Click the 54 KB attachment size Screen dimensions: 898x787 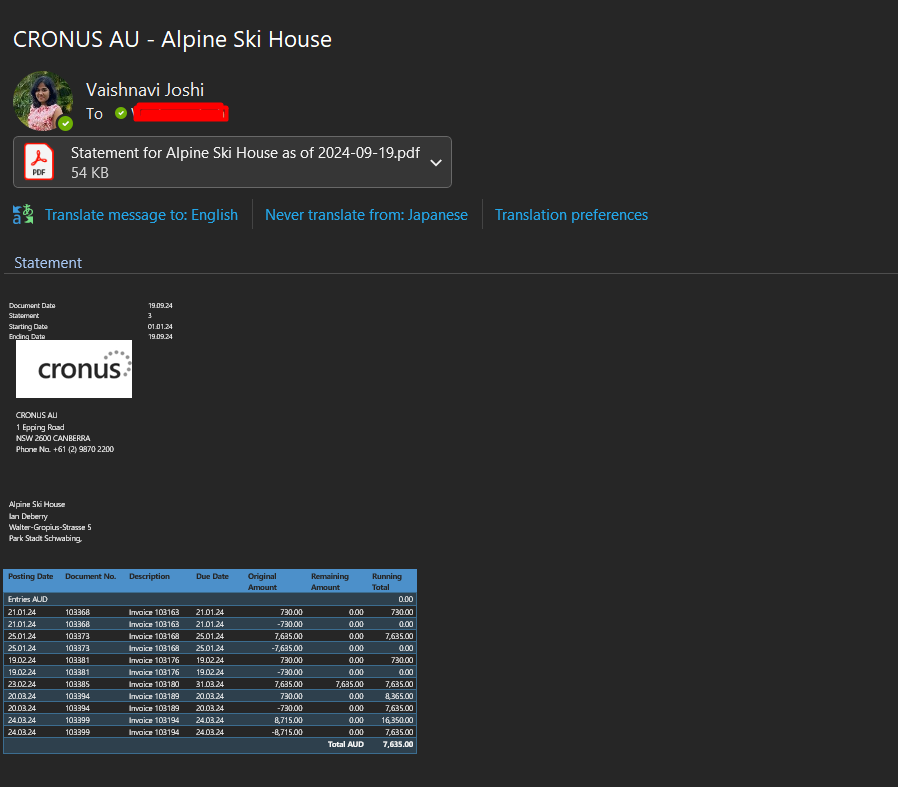tap(90, 173)
